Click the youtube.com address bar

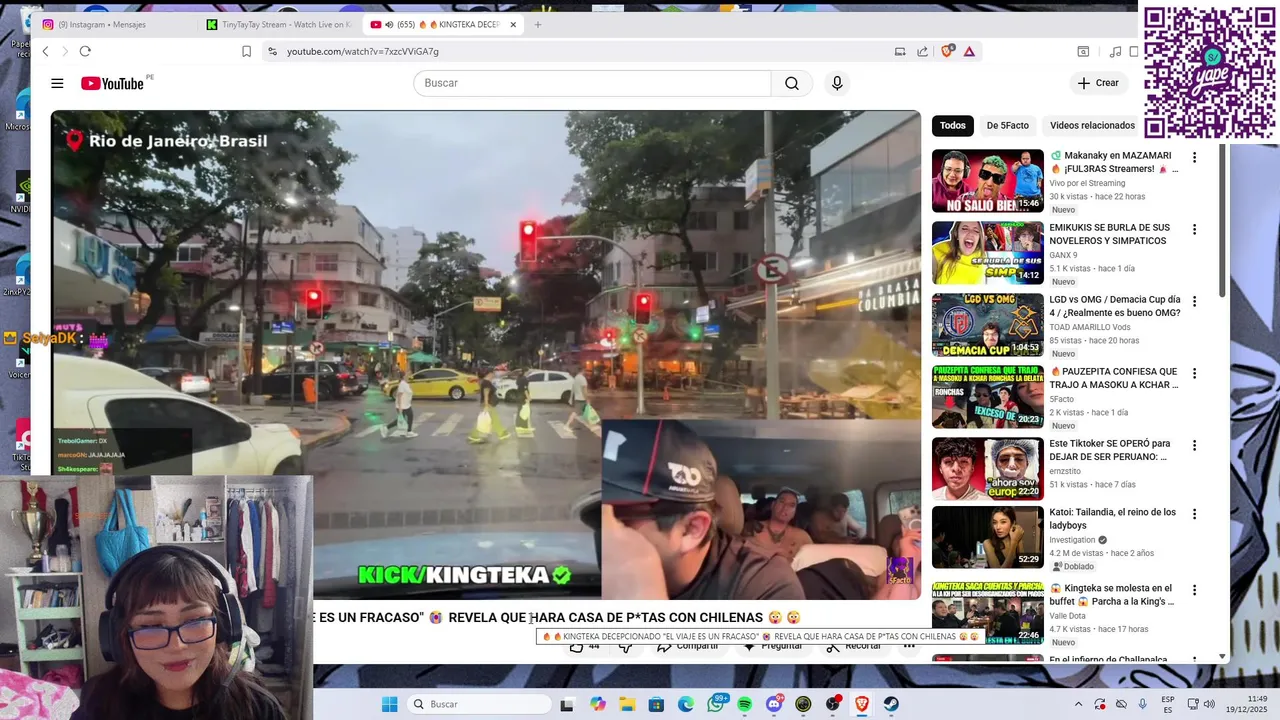[580, 51]
